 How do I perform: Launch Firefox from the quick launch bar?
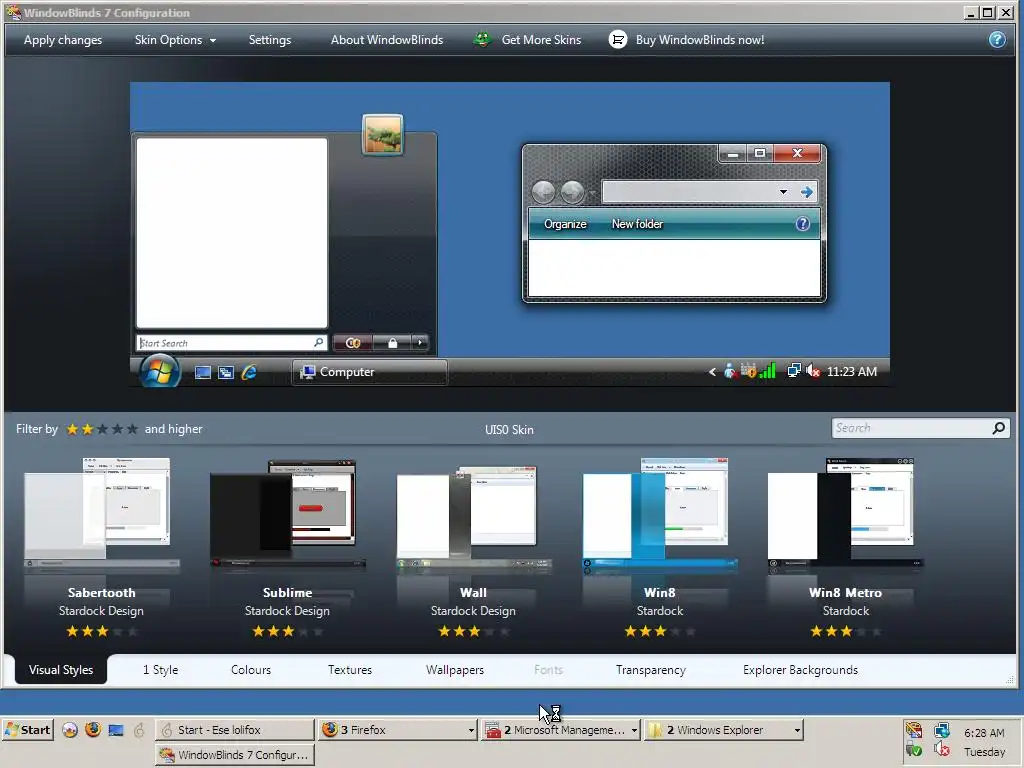point(93,729)
